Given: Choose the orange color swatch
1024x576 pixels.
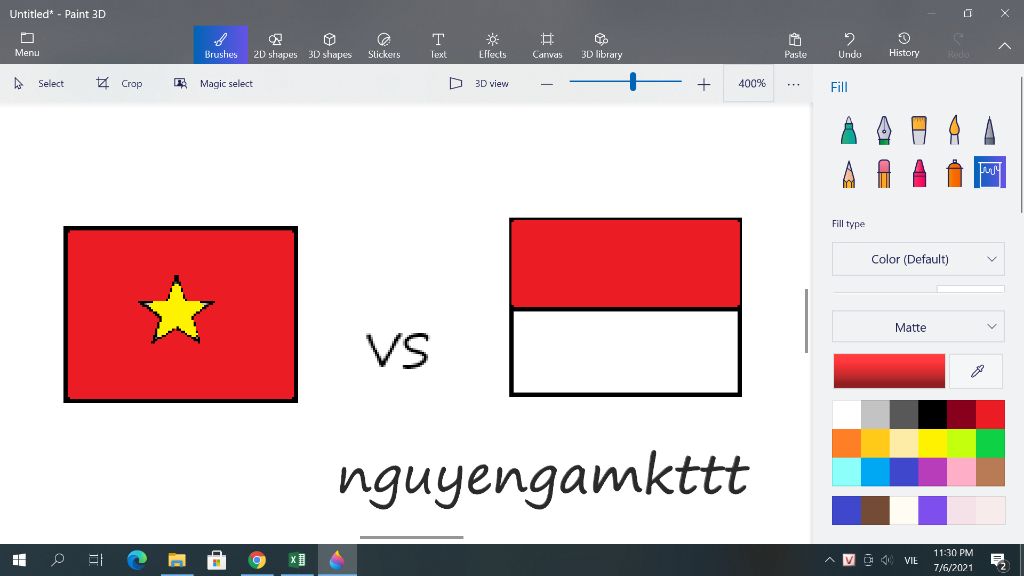Looking at the screenshot, I should point(846,443).
